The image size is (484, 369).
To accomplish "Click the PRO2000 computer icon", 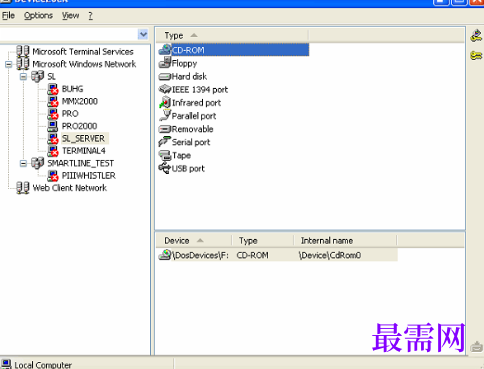I will pos(53,126).
